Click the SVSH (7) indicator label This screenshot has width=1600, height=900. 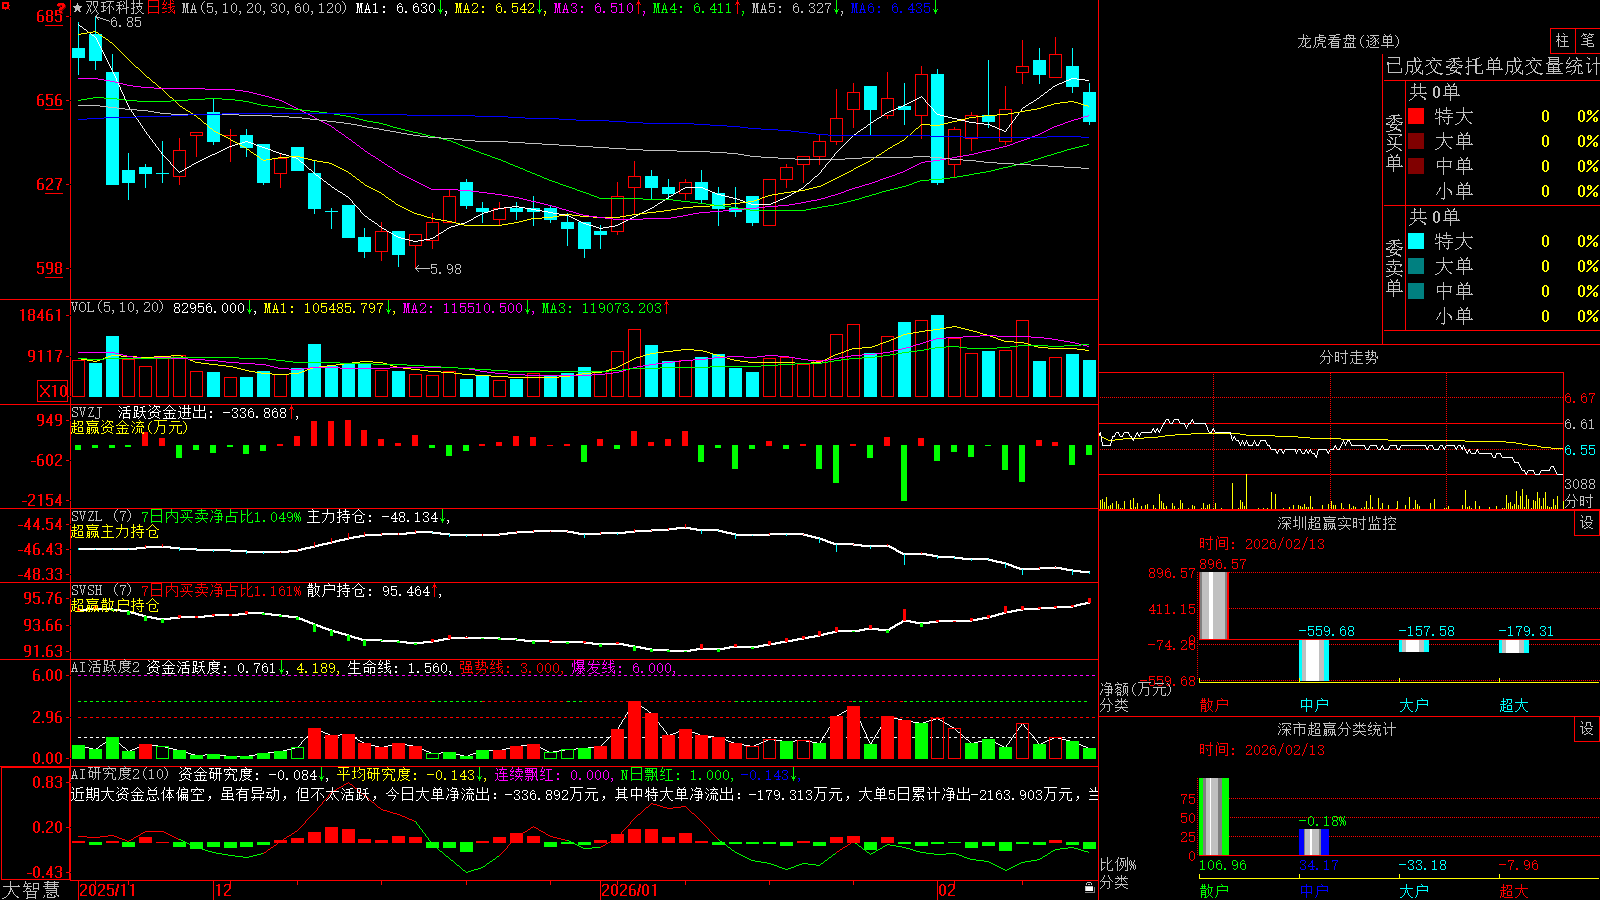101,591
